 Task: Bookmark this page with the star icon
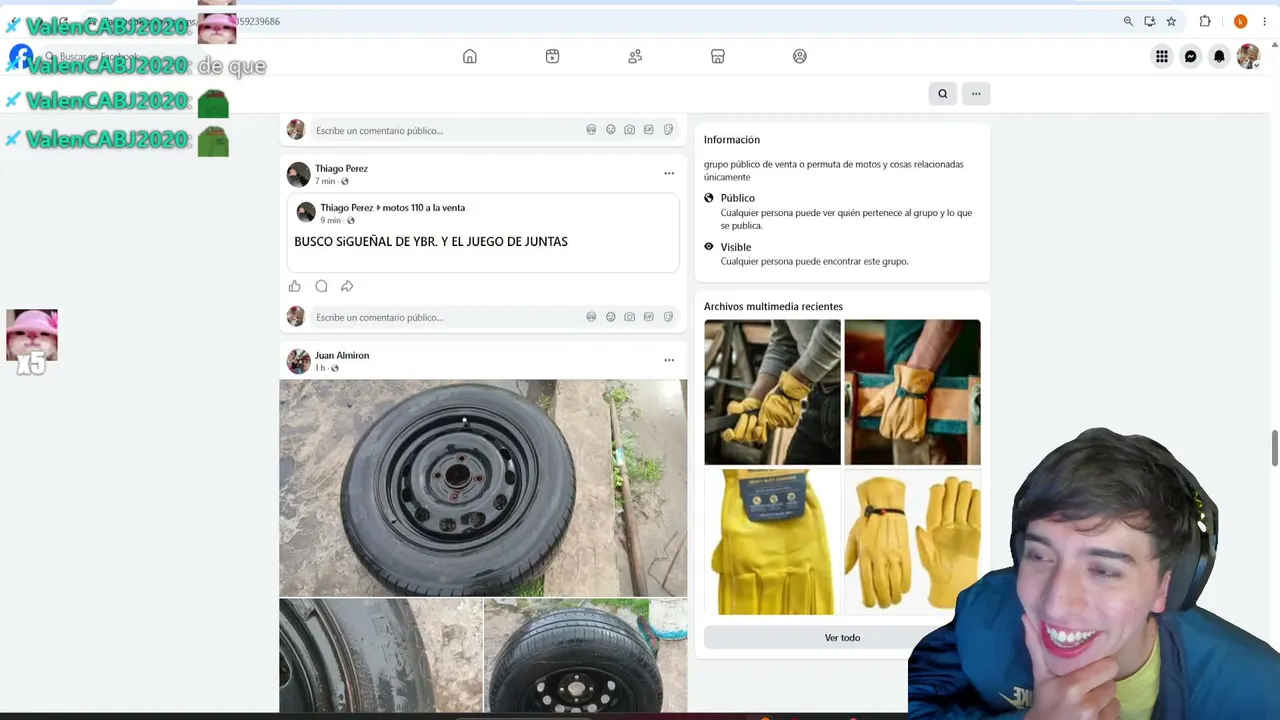click(x=1171, y=21)
